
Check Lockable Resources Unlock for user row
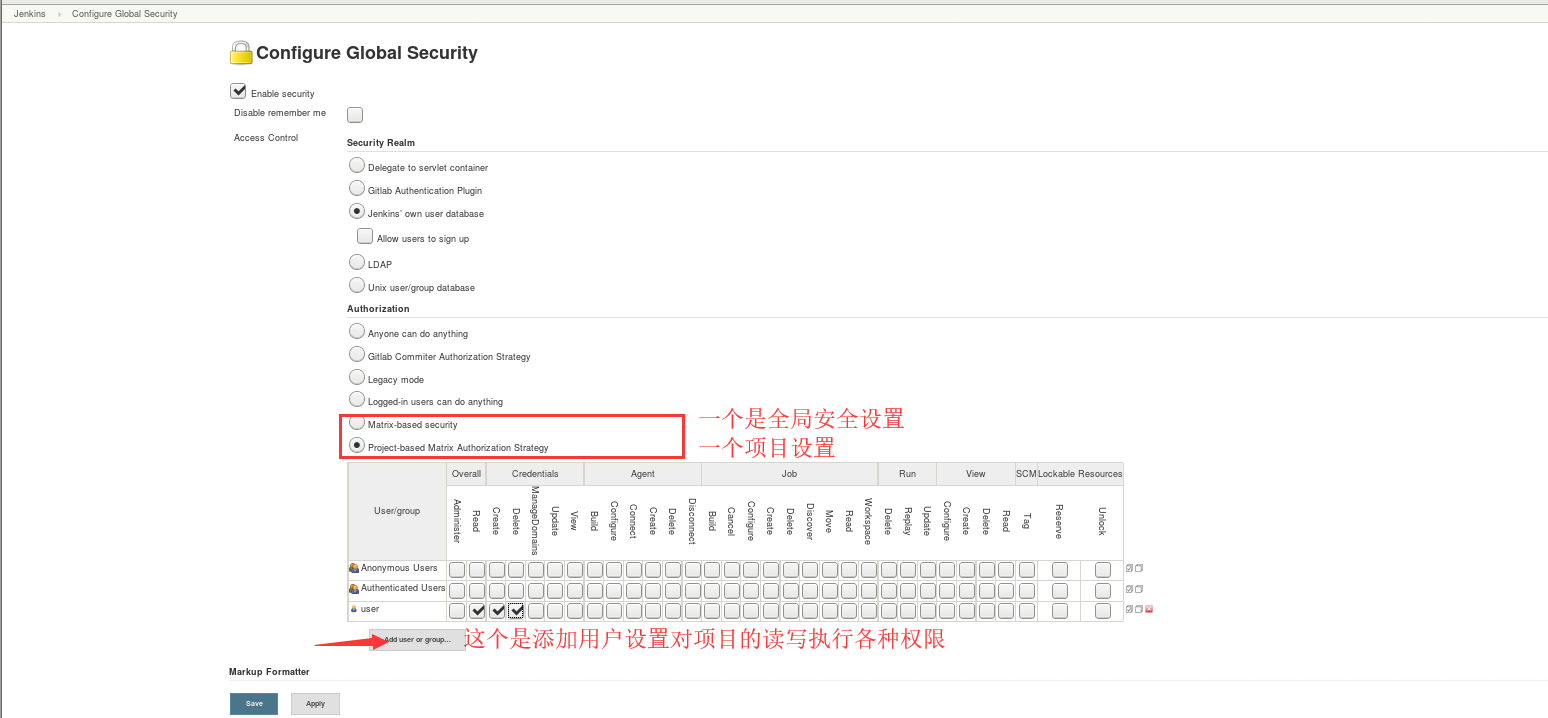pos(1103,611)
